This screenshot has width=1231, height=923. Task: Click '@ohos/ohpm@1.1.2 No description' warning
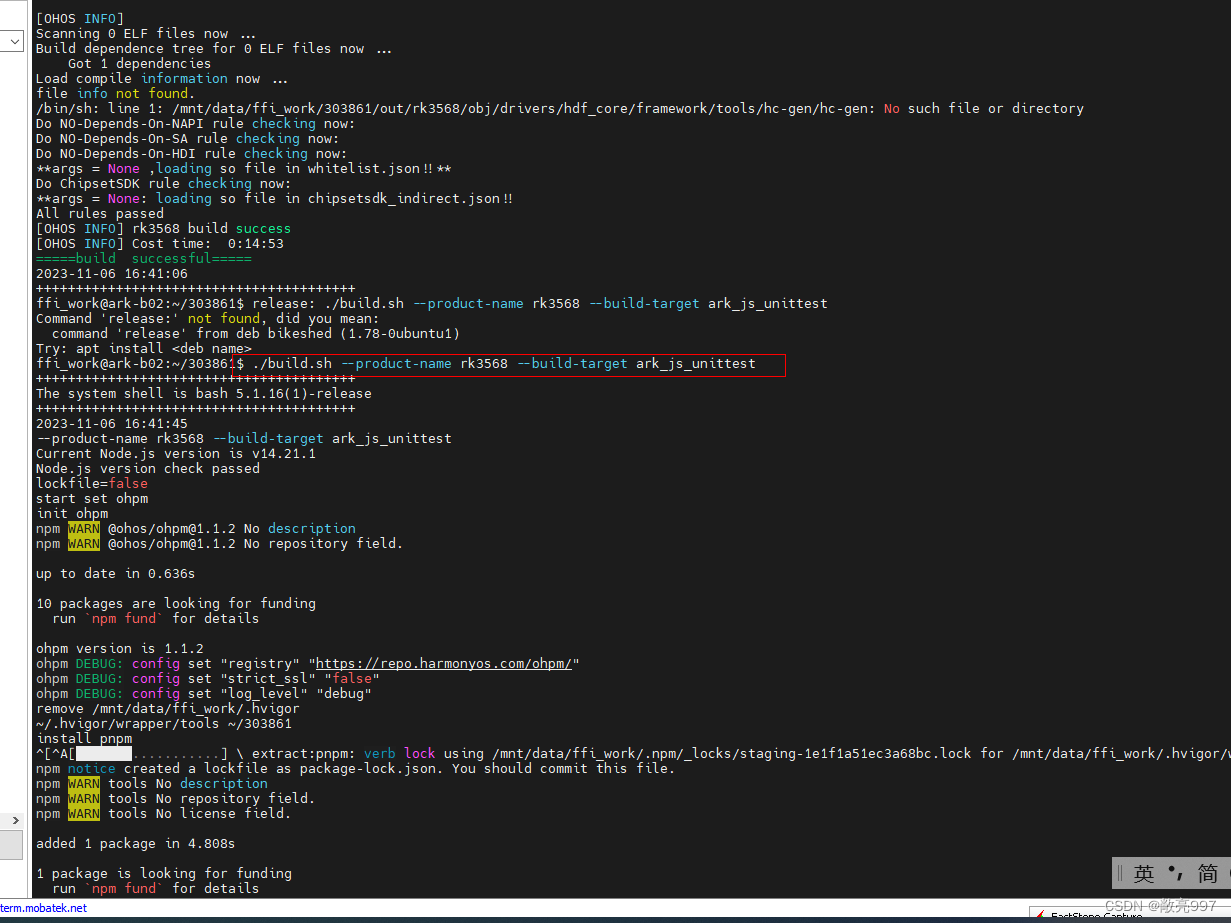click(x=196, y=528)
